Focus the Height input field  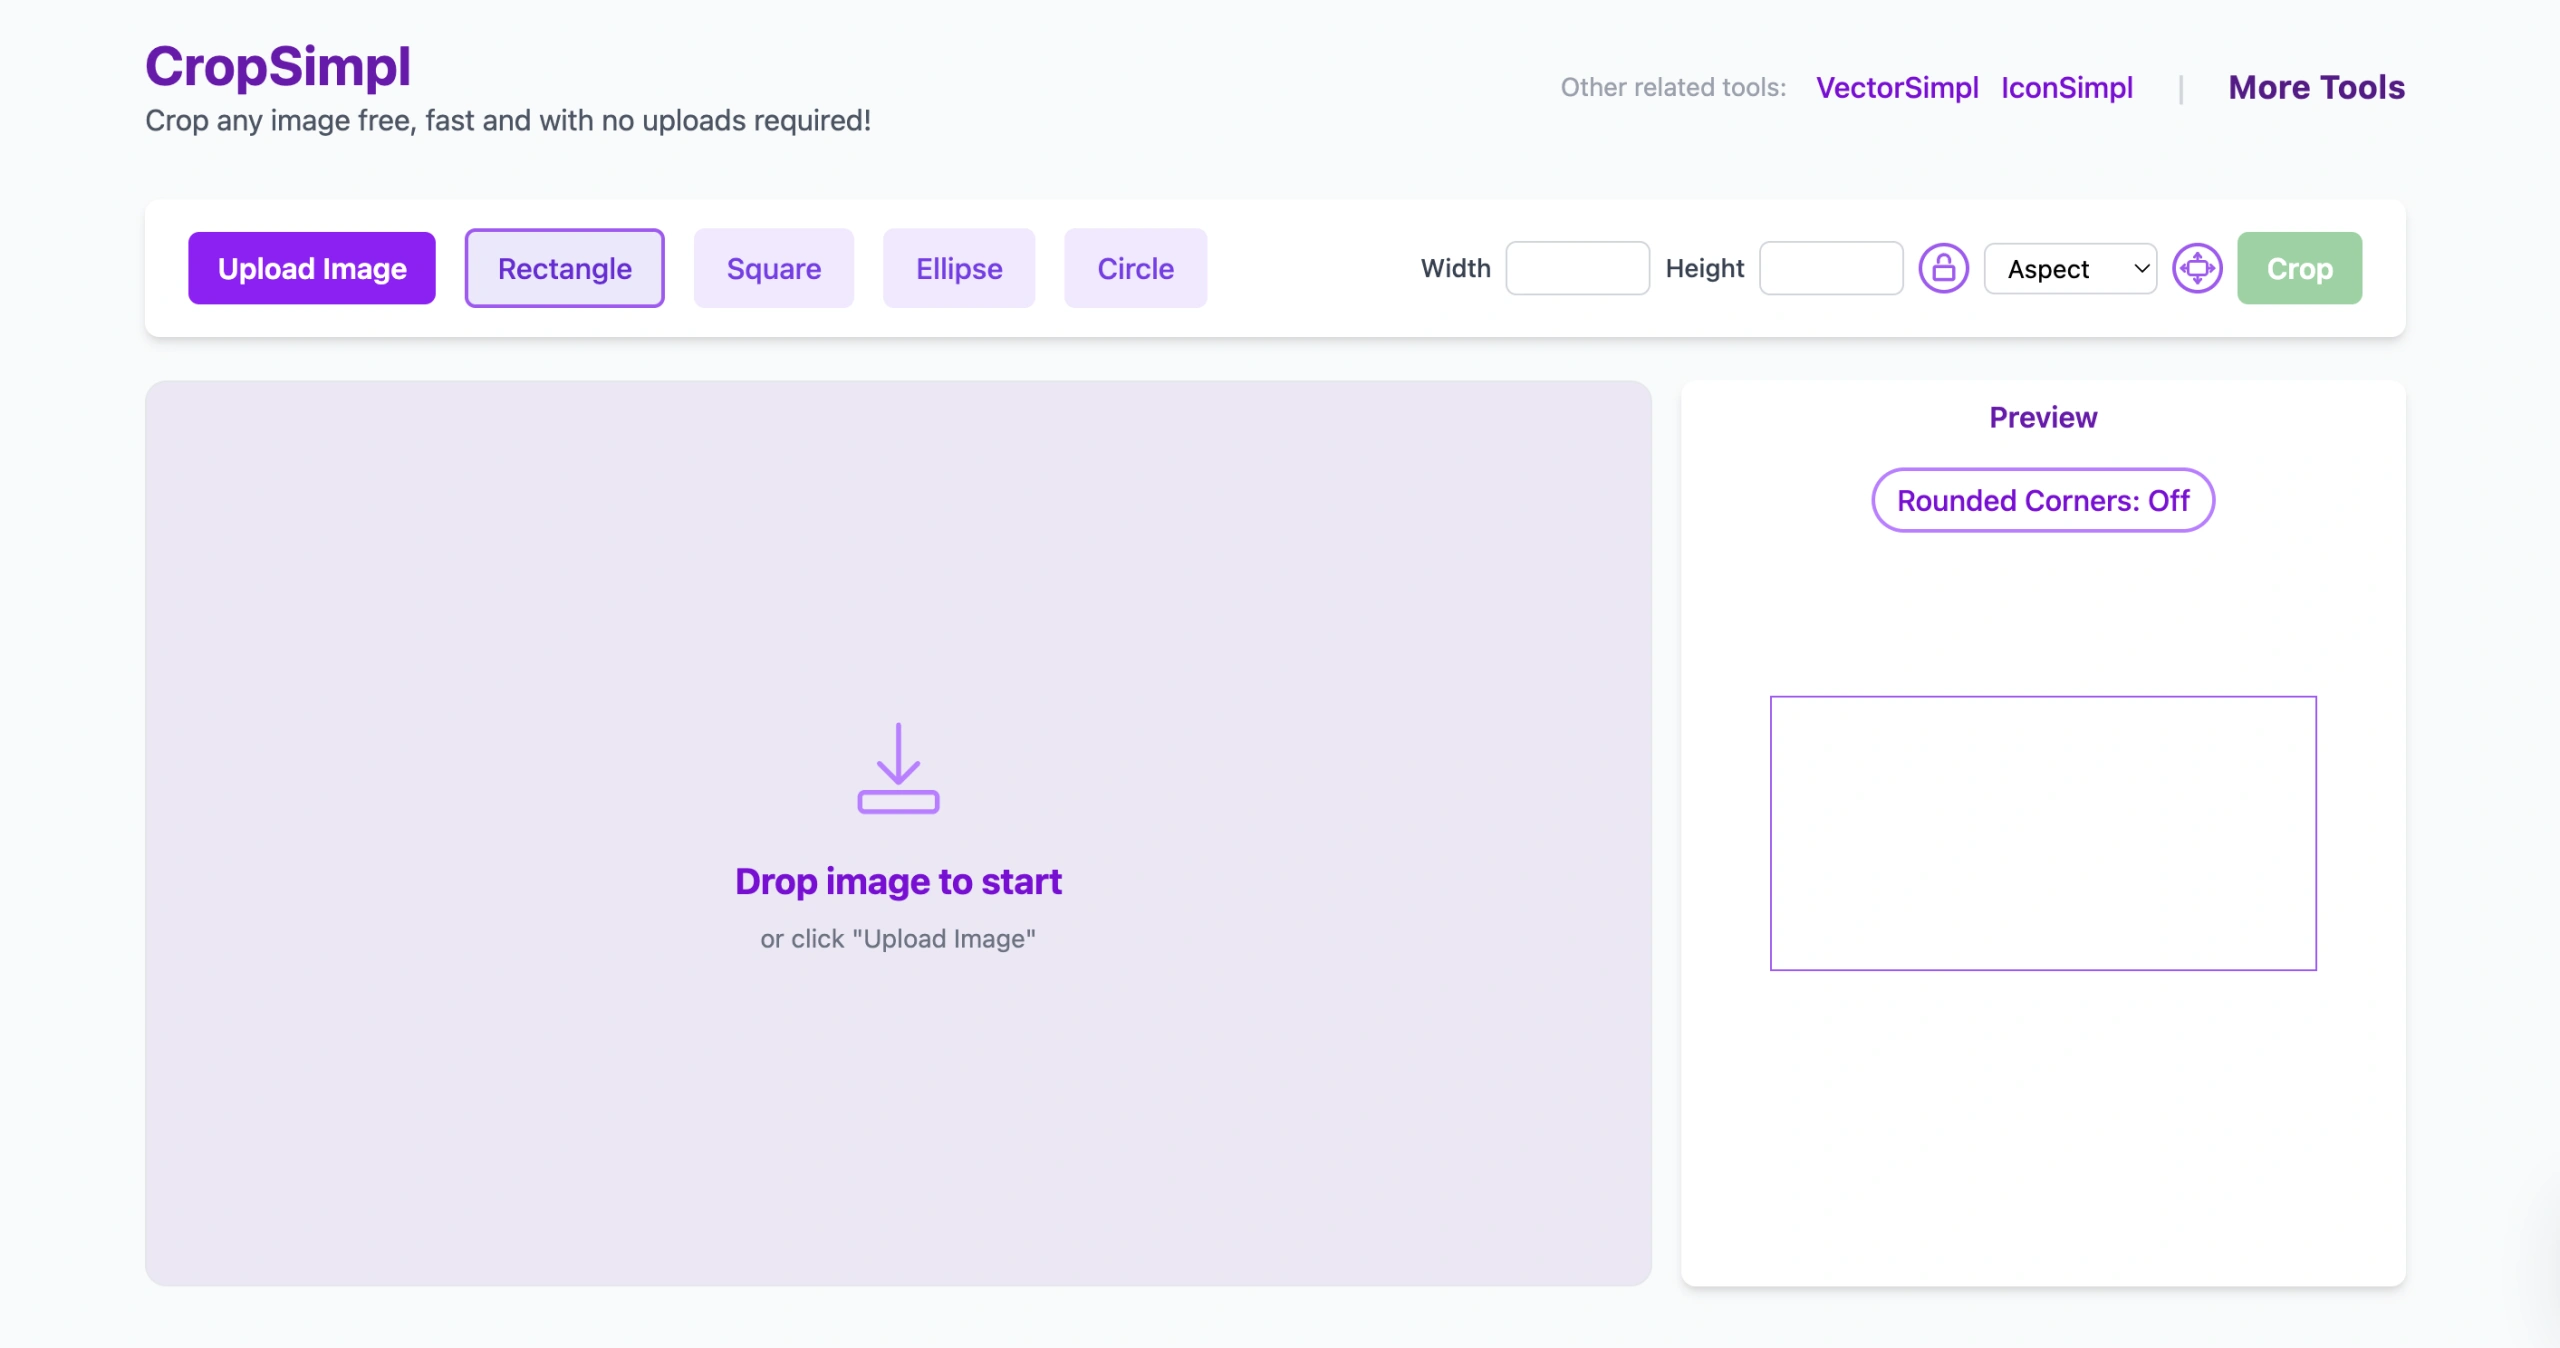(x=1830, y=268)
